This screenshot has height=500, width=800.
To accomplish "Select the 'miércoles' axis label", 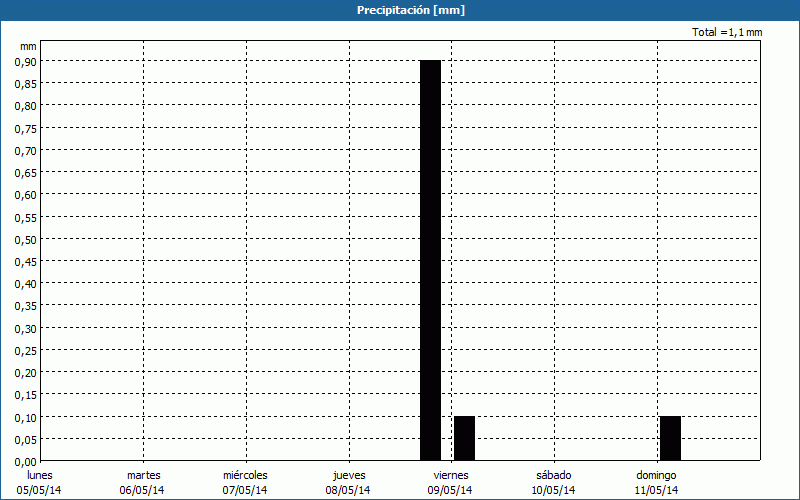I will (x=245, y=475).
